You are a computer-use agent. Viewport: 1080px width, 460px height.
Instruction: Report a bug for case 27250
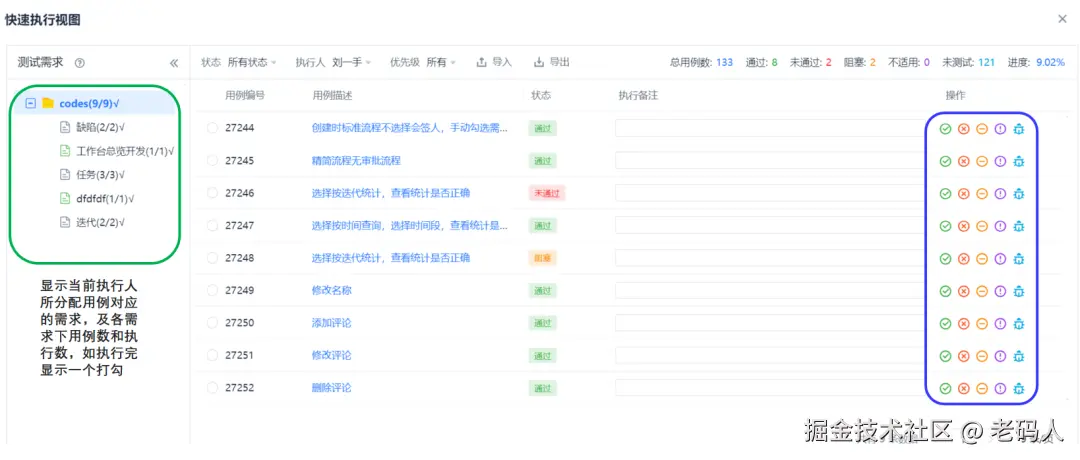(x=1019, y=323)
